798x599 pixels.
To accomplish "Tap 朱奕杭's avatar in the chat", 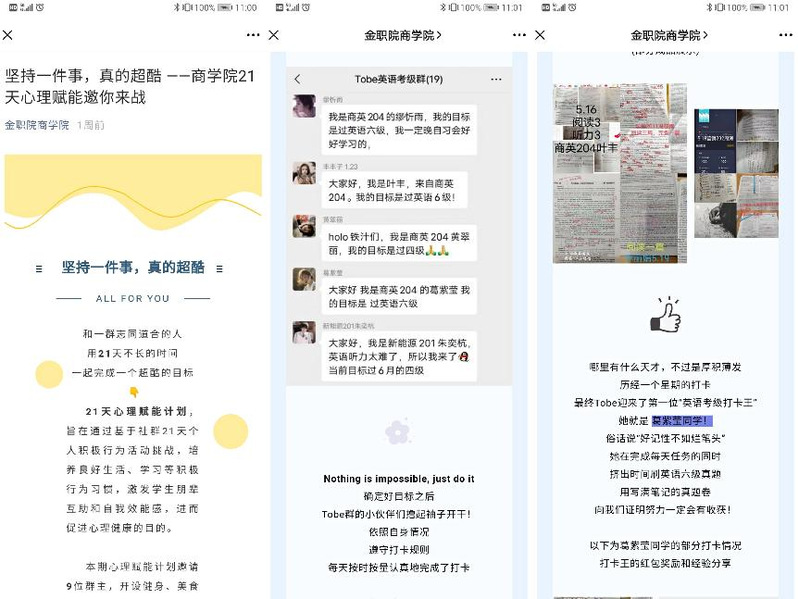I will tap(304, 332).
